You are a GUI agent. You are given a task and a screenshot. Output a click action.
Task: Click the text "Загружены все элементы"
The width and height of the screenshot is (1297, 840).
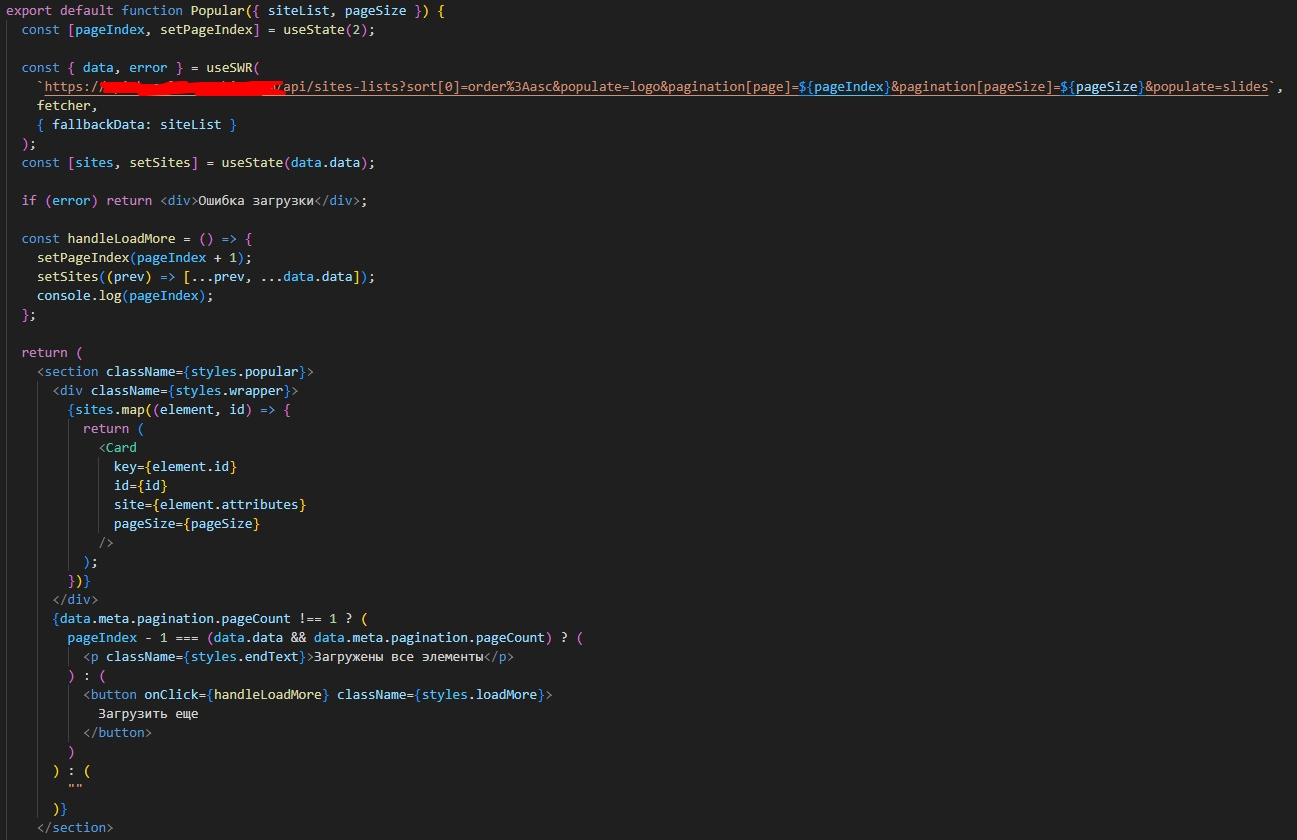tap(398, 656)
